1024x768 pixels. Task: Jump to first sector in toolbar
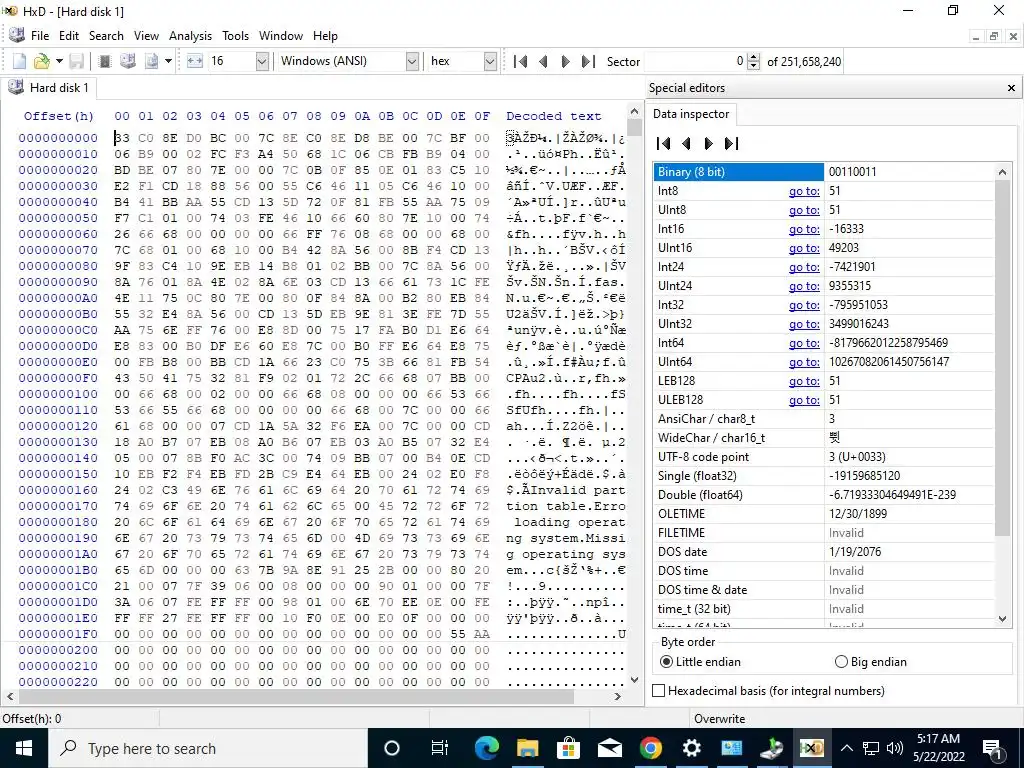pos(520,61)
